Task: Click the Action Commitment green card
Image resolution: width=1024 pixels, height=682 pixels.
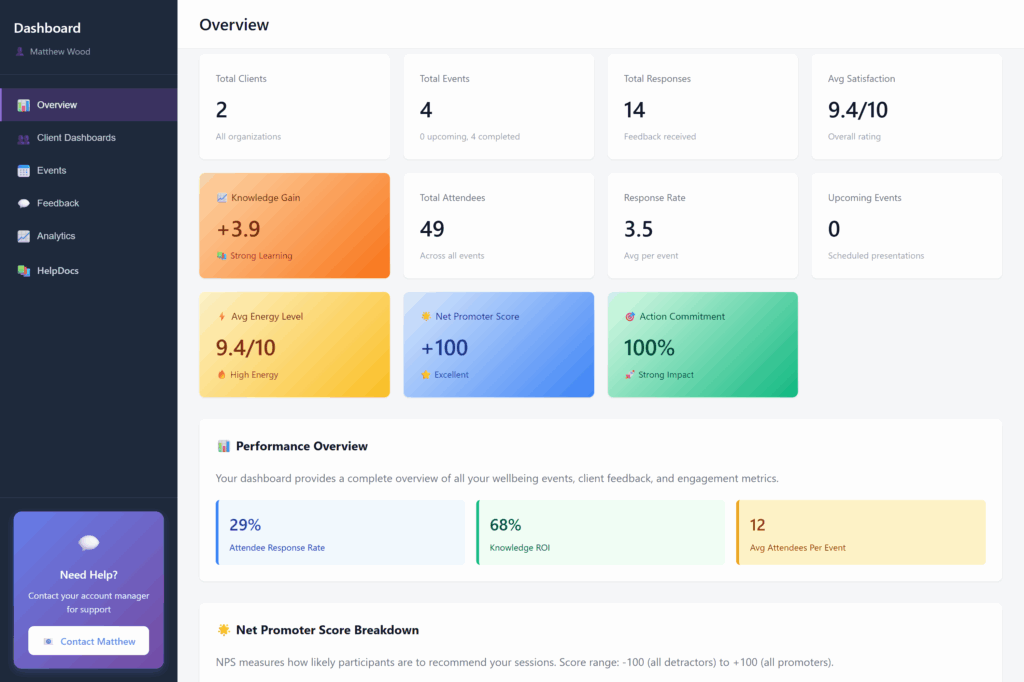Action: pyautogui.click(x=702, y=344)
